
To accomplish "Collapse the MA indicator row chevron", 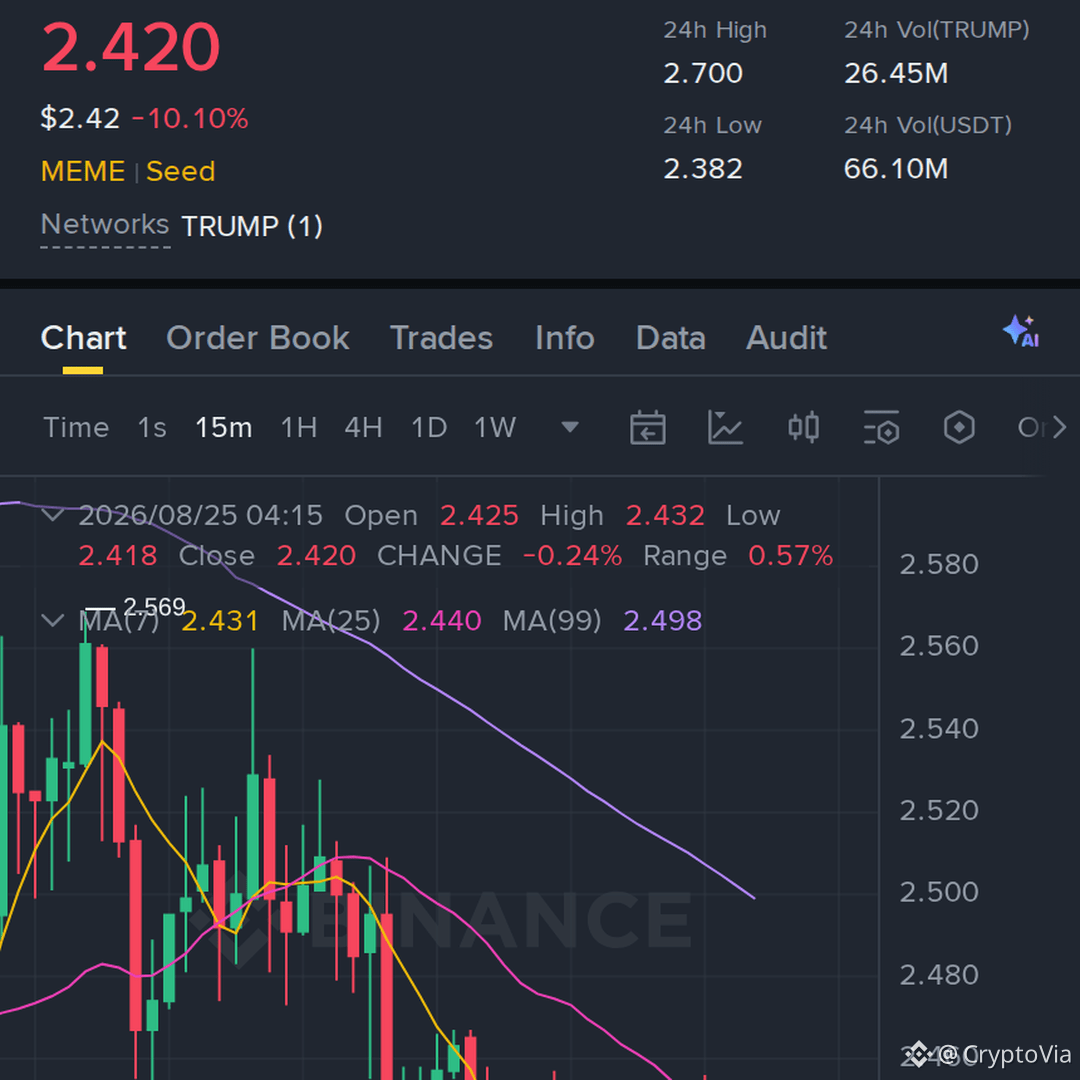I will (x=53, y=621).
